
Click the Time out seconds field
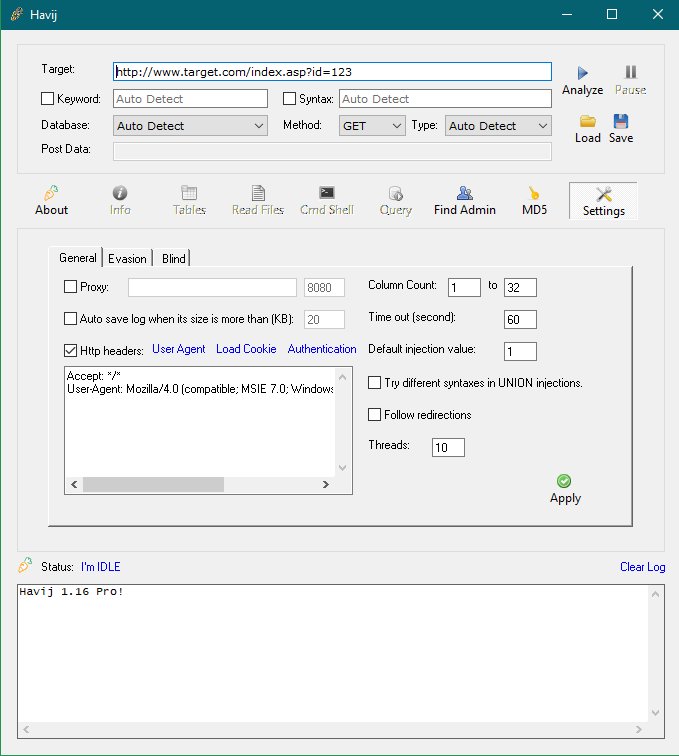click(520, 319)
